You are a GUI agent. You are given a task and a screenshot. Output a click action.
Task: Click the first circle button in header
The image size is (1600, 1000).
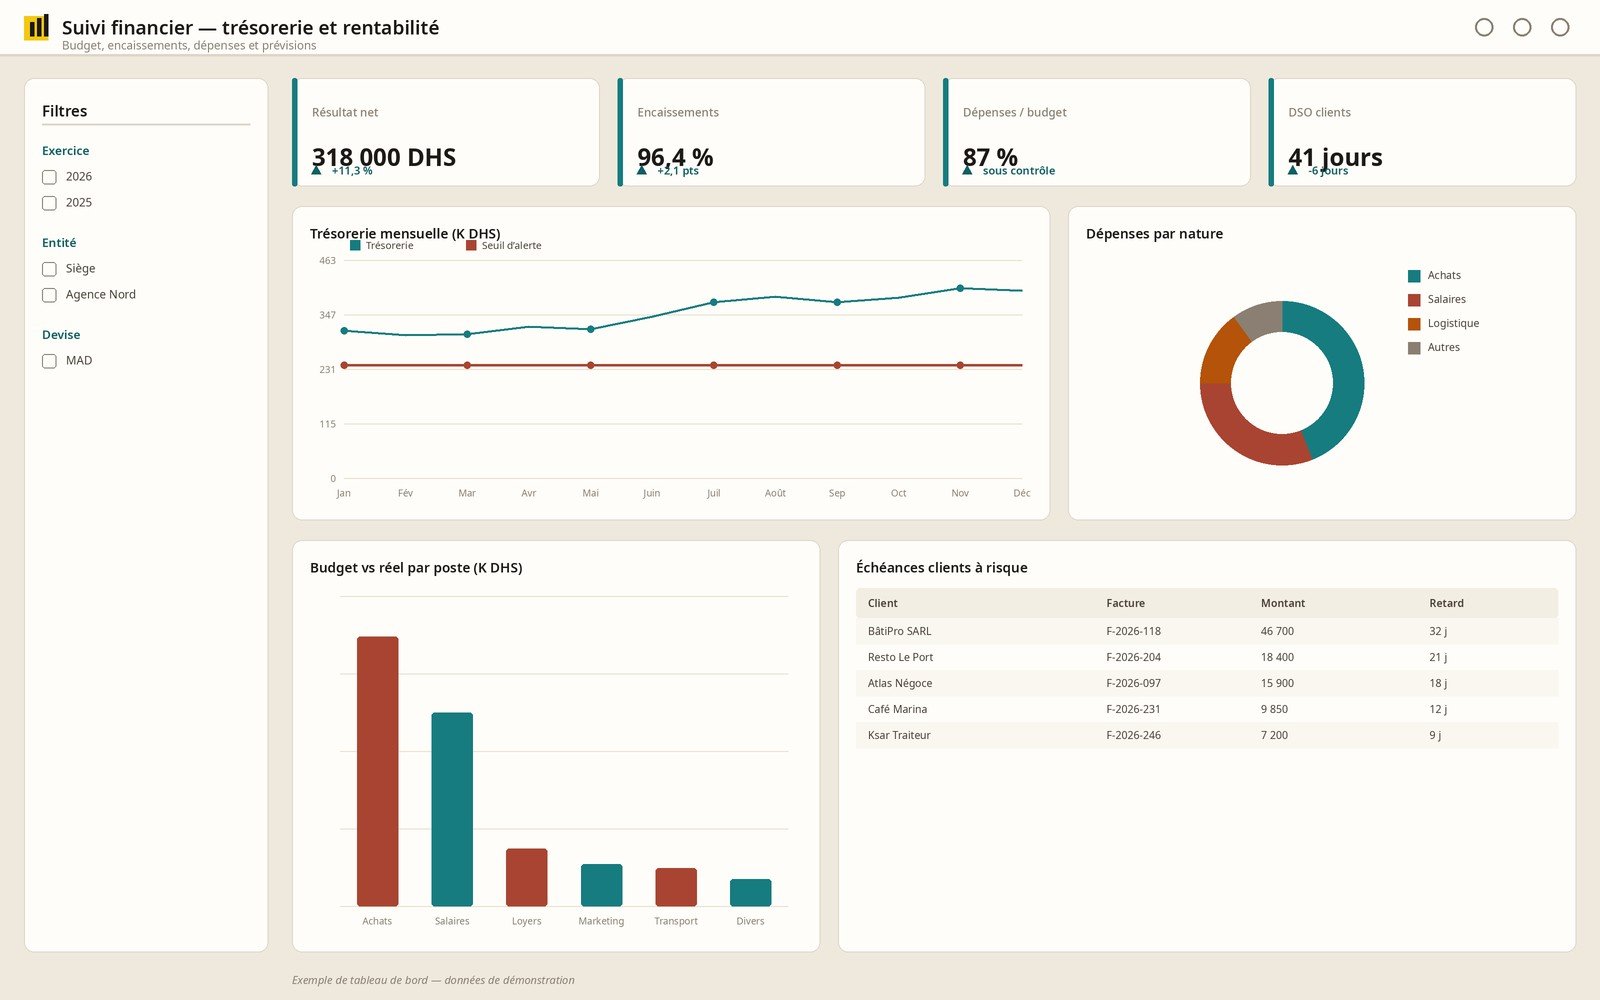pos(1484,27)
